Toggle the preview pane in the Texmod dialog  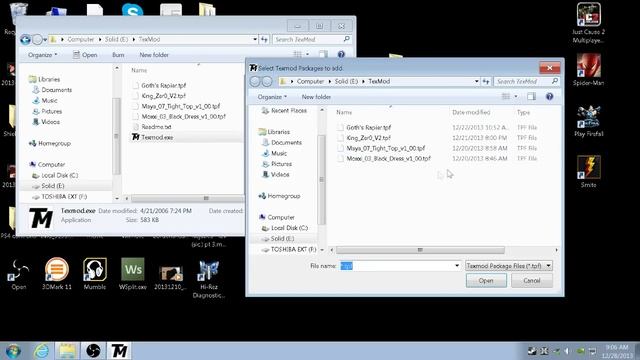click(531, 97)
